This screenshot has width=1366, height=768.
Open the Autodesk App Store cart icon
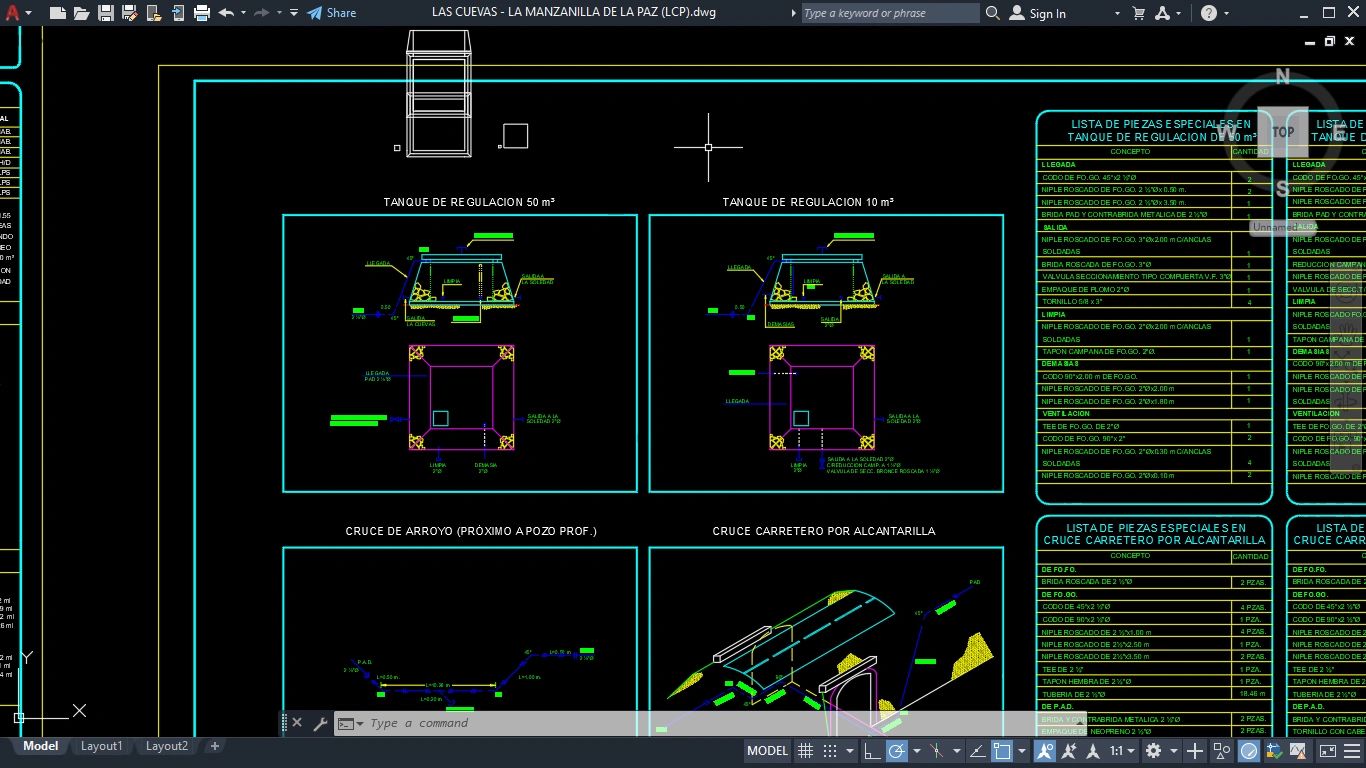[1138, 13]
